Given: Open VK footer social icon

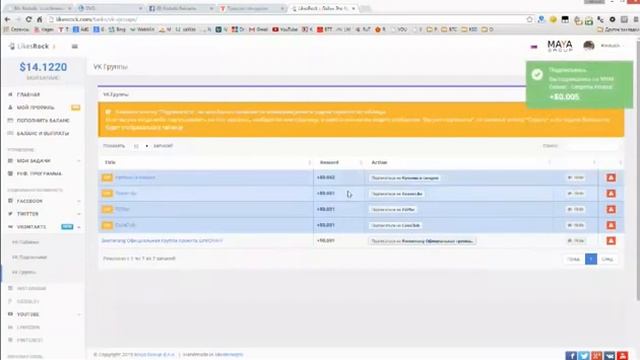Looking at the screenshot, I should 609,356.
